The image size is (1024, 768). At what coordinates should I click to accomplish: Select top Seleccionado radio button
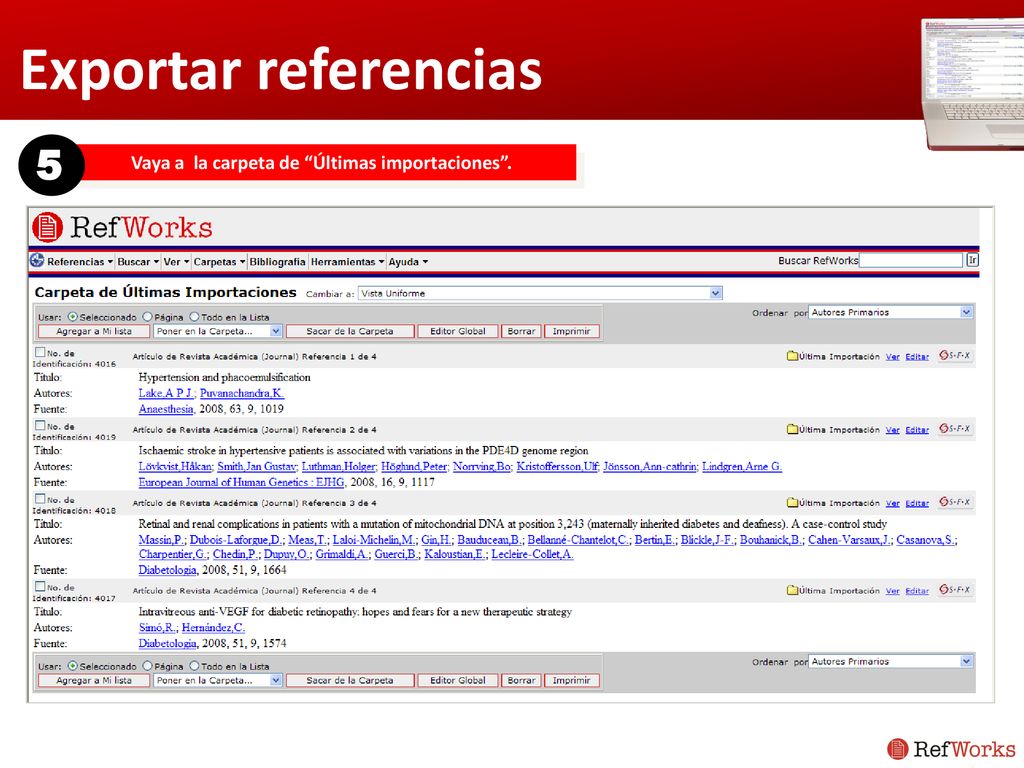click(x=72, y=317)
